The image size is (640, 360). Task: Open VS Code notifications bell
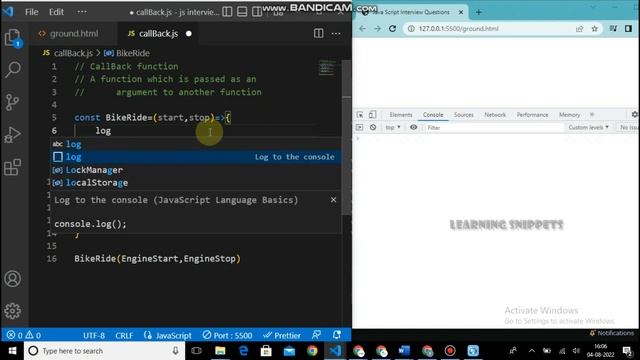coord(337,335)
